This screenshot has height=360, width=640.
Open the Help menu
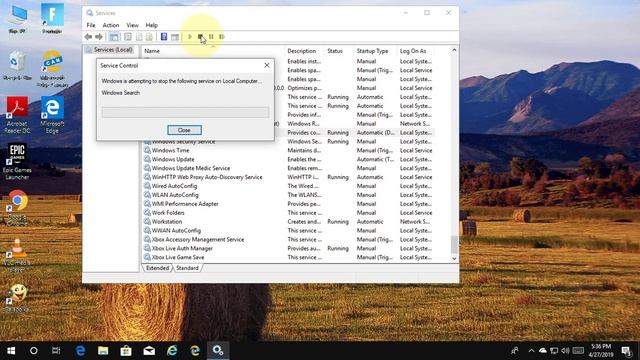[151, 25]
